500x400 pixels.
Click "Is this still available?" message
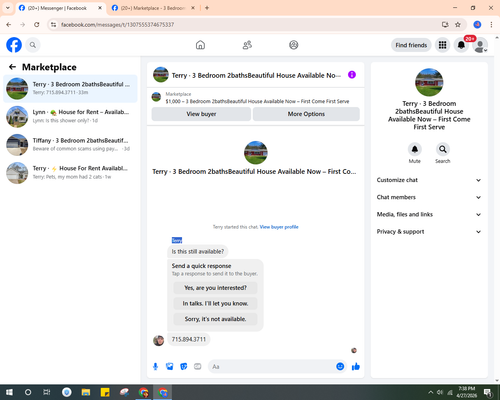click(198, 251)
